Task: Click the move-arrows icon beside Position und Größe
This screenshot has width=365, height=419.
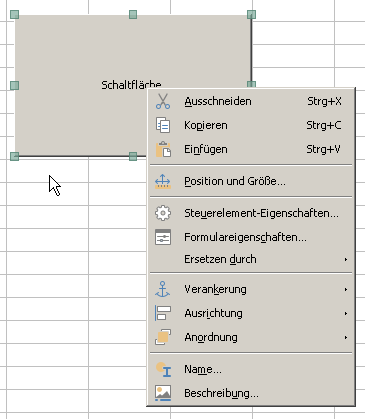Action: click(163, 181)
